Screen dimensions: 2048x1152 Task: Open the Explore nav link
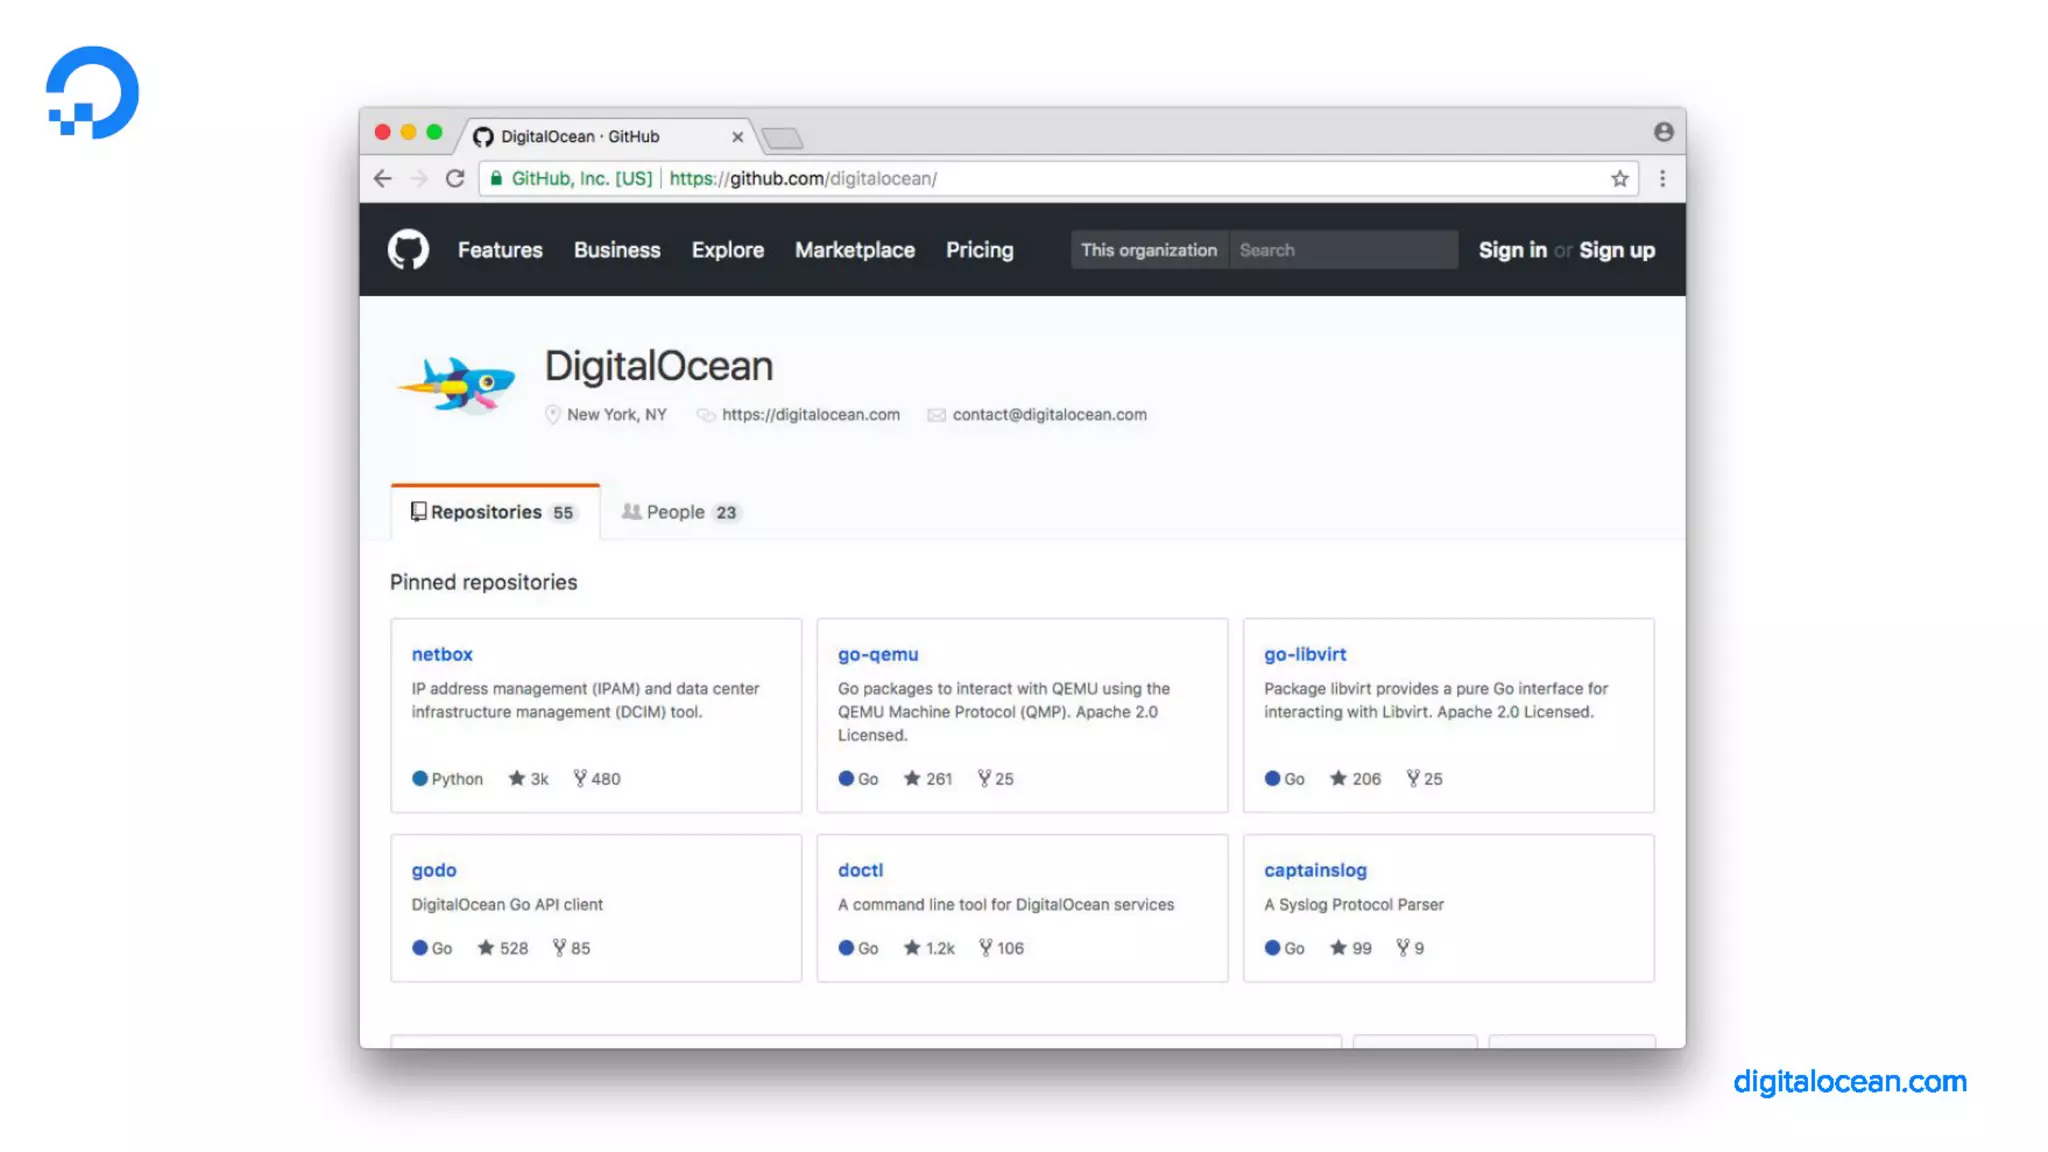[728, 250]
